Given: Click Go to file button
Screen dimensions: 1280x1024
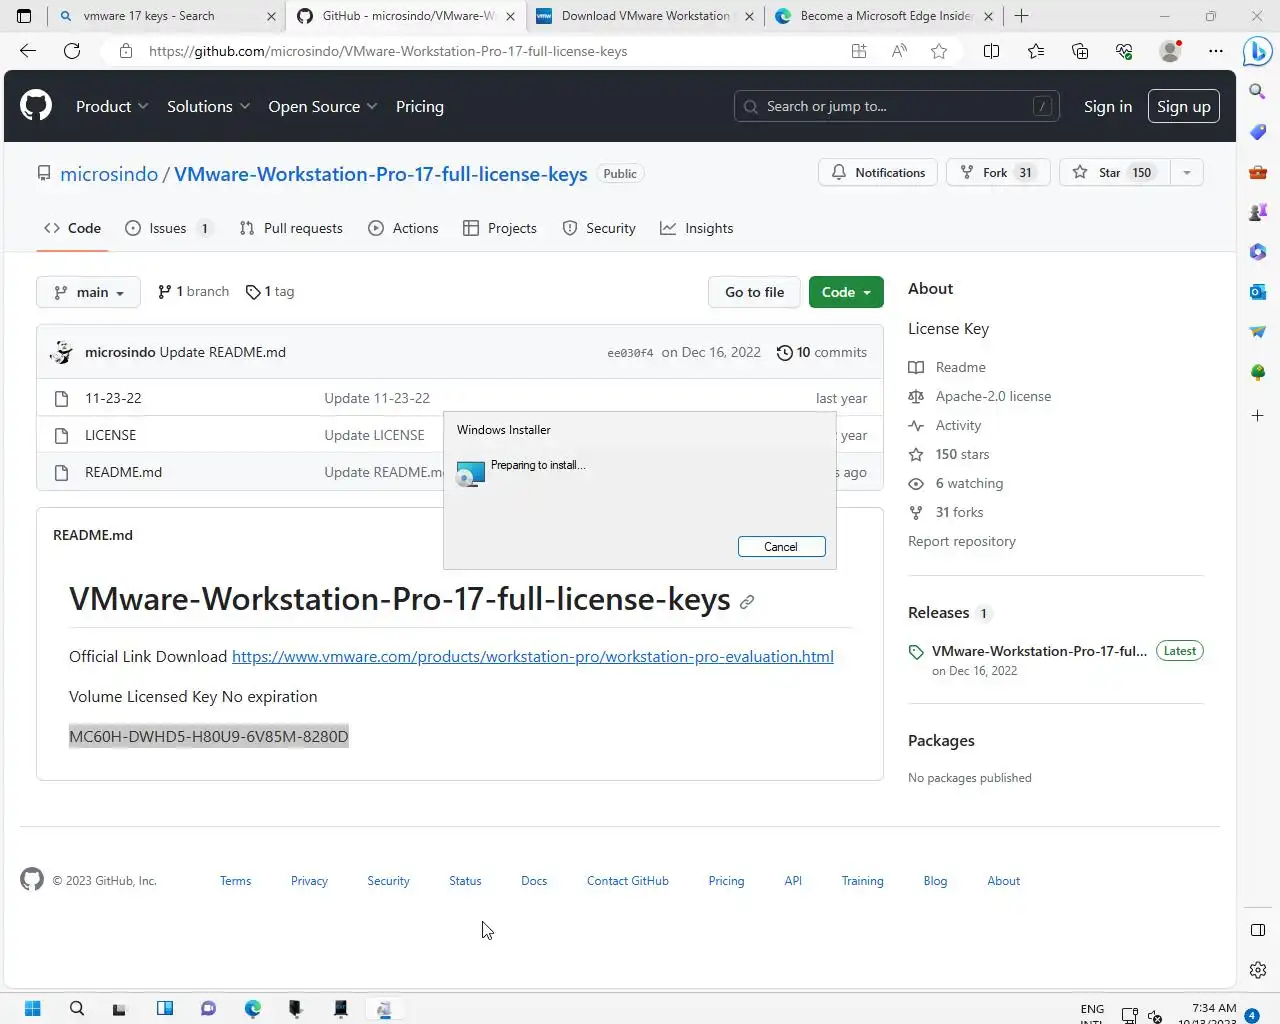Looking at the screenshot, I should tap(754, 292).
